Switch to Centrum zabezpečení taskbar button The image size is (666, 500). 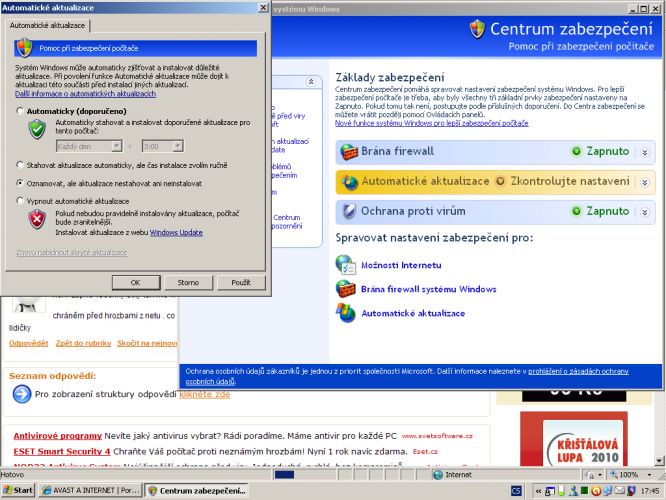(x=196, y=490)
